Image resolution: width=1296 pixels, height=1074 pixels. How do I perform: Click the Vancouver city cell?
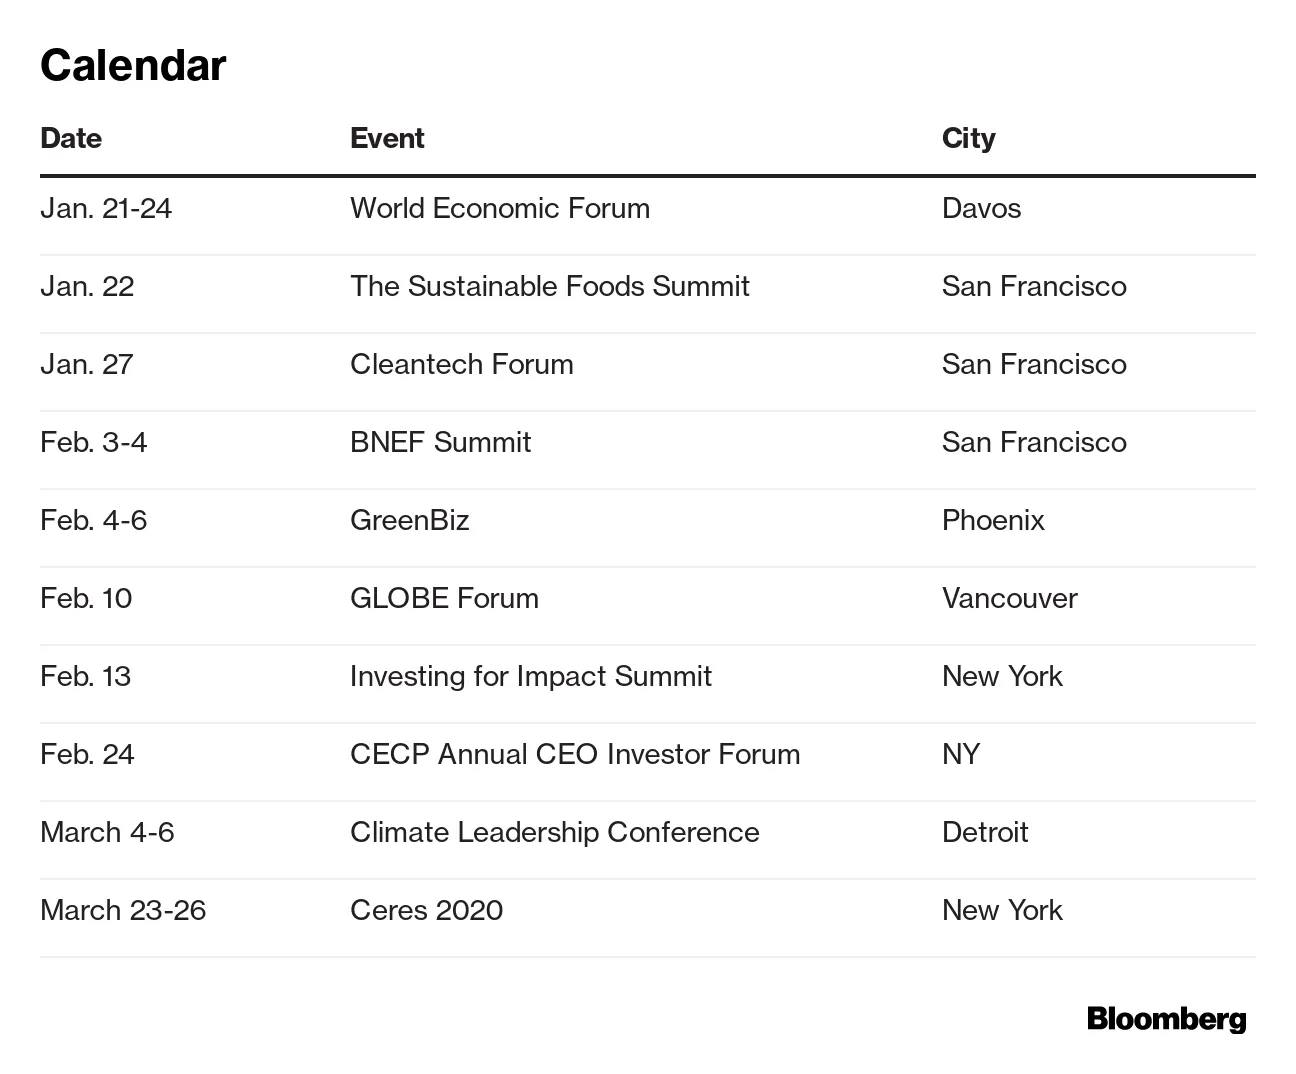(x=1009, y=598)
